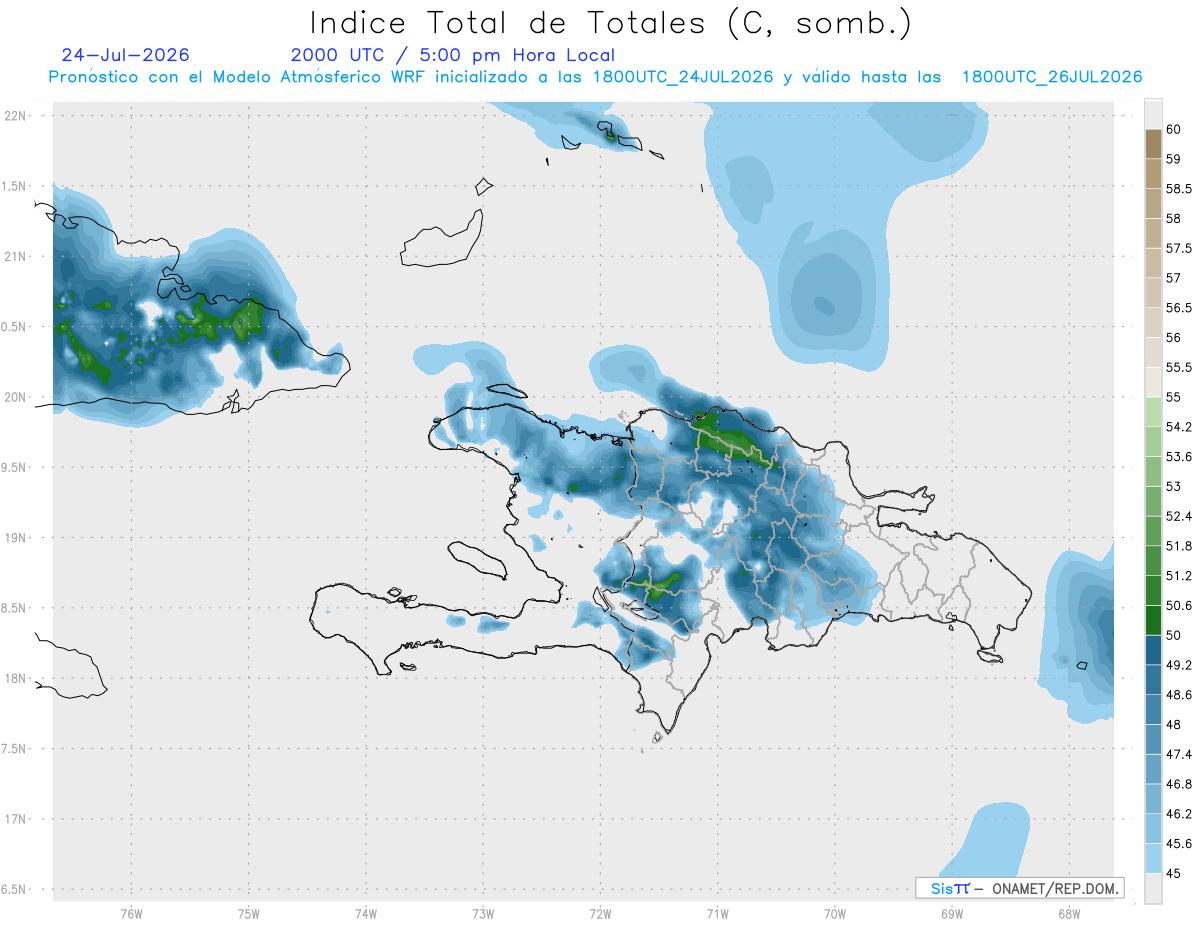
Task: Select the 72W longitude label
Action: (x=600, y=913)
